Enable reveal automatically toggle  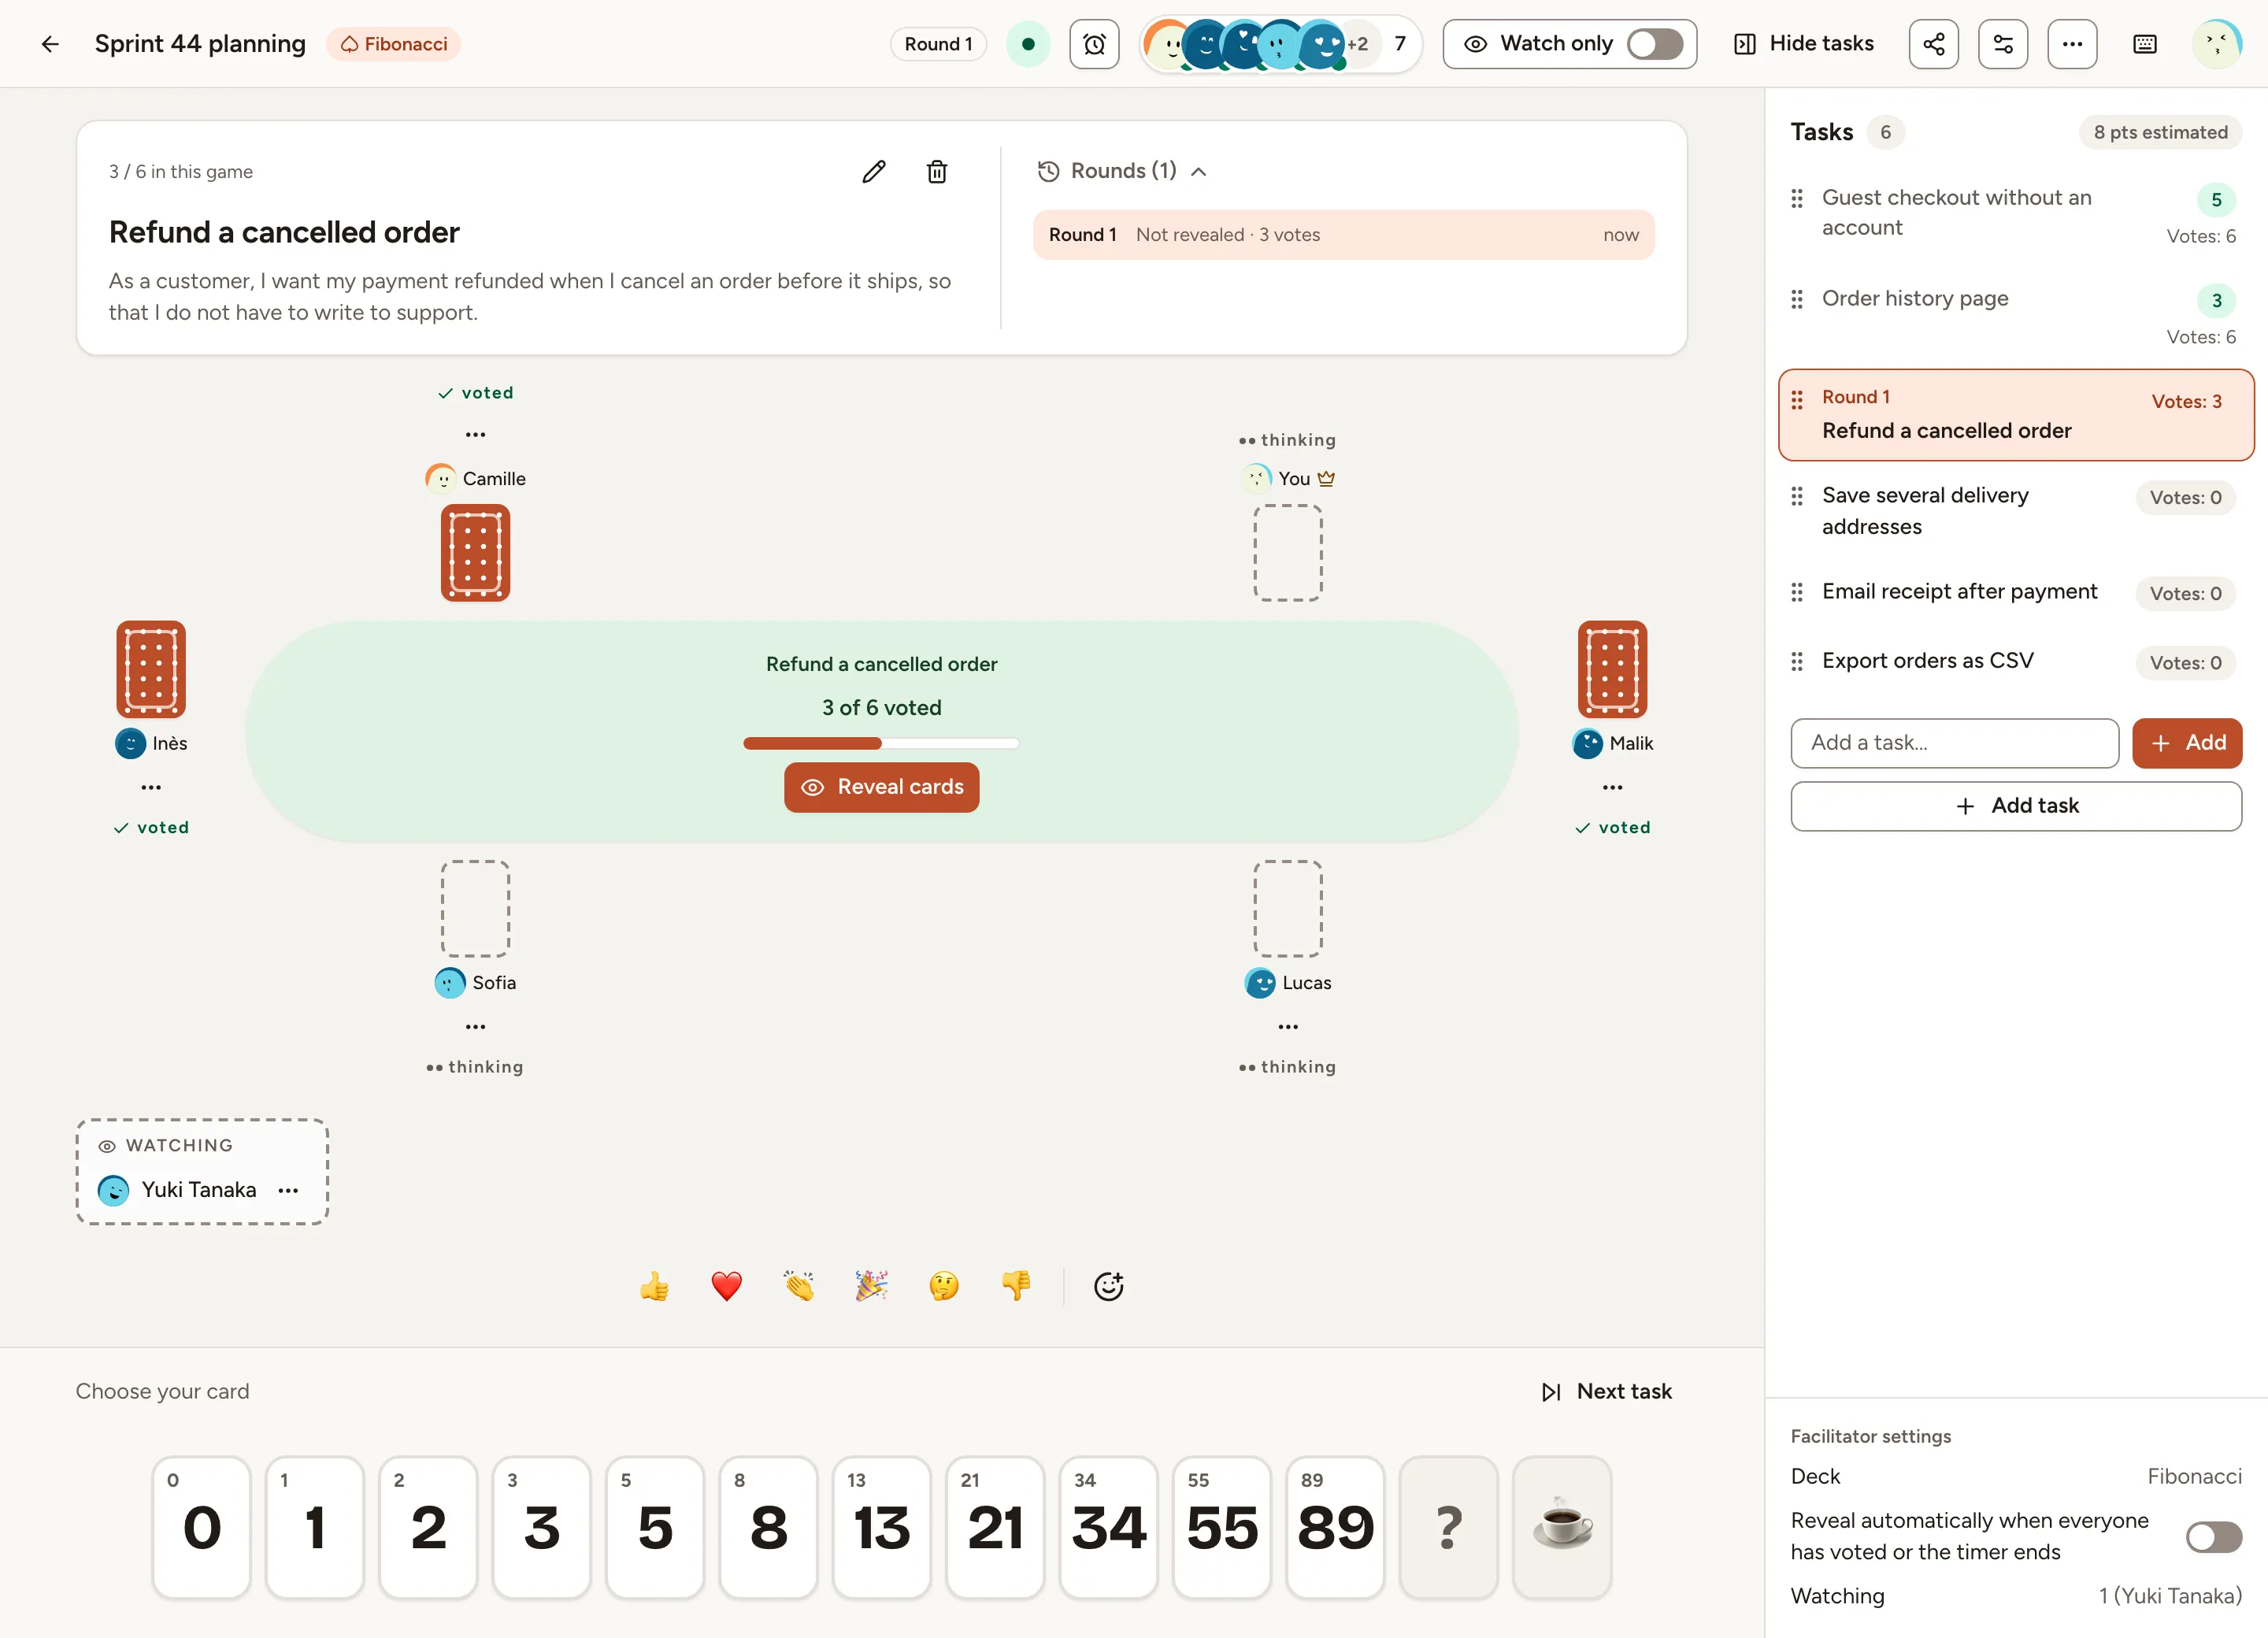click(2213, 1536)
